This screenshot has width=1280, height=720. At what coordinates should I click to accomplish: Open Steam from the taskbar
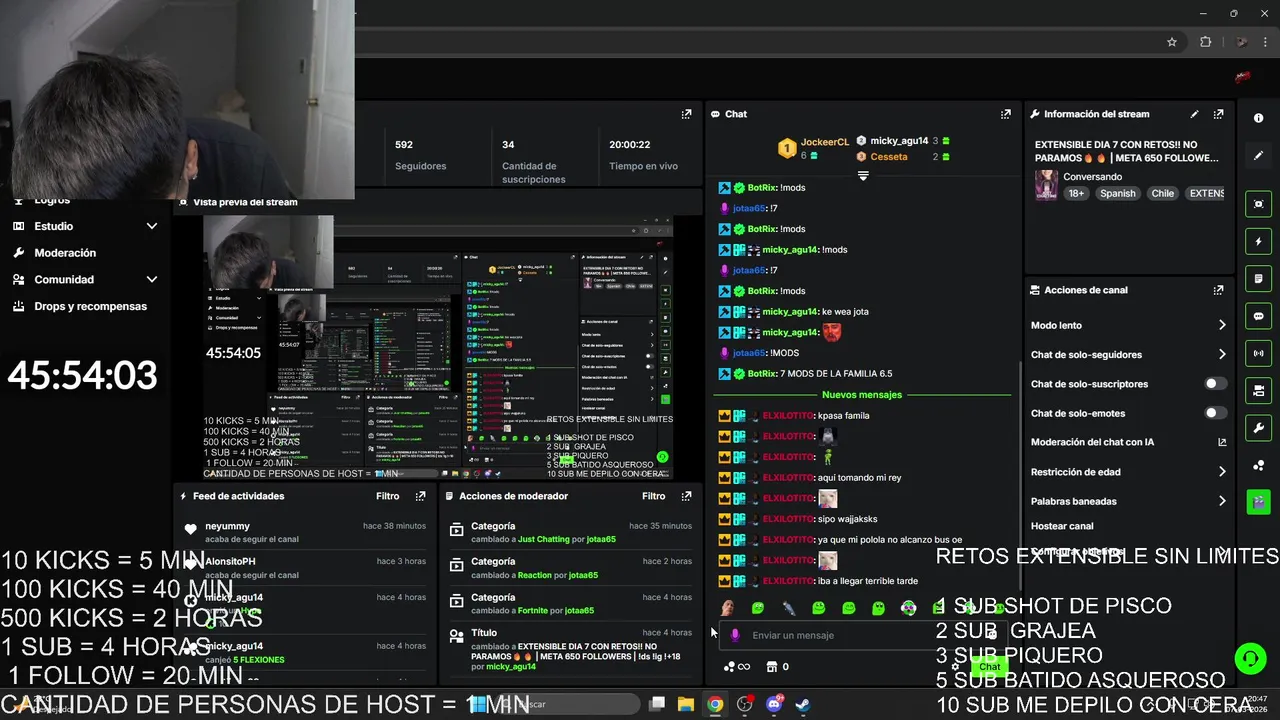pyautogui.click(x=803, y=704)
